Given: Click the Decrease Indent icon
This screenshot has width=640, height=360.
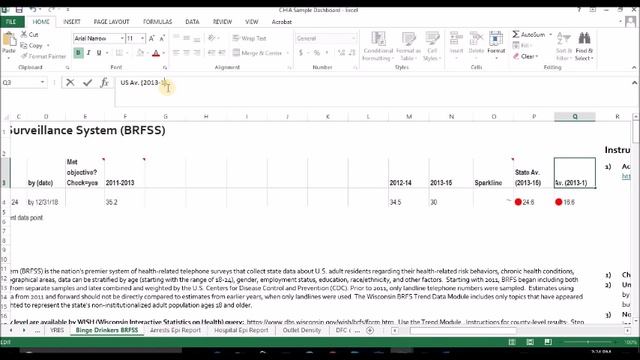Looking at the screenshot, I should pyautogui.click(x=211, y=53).
